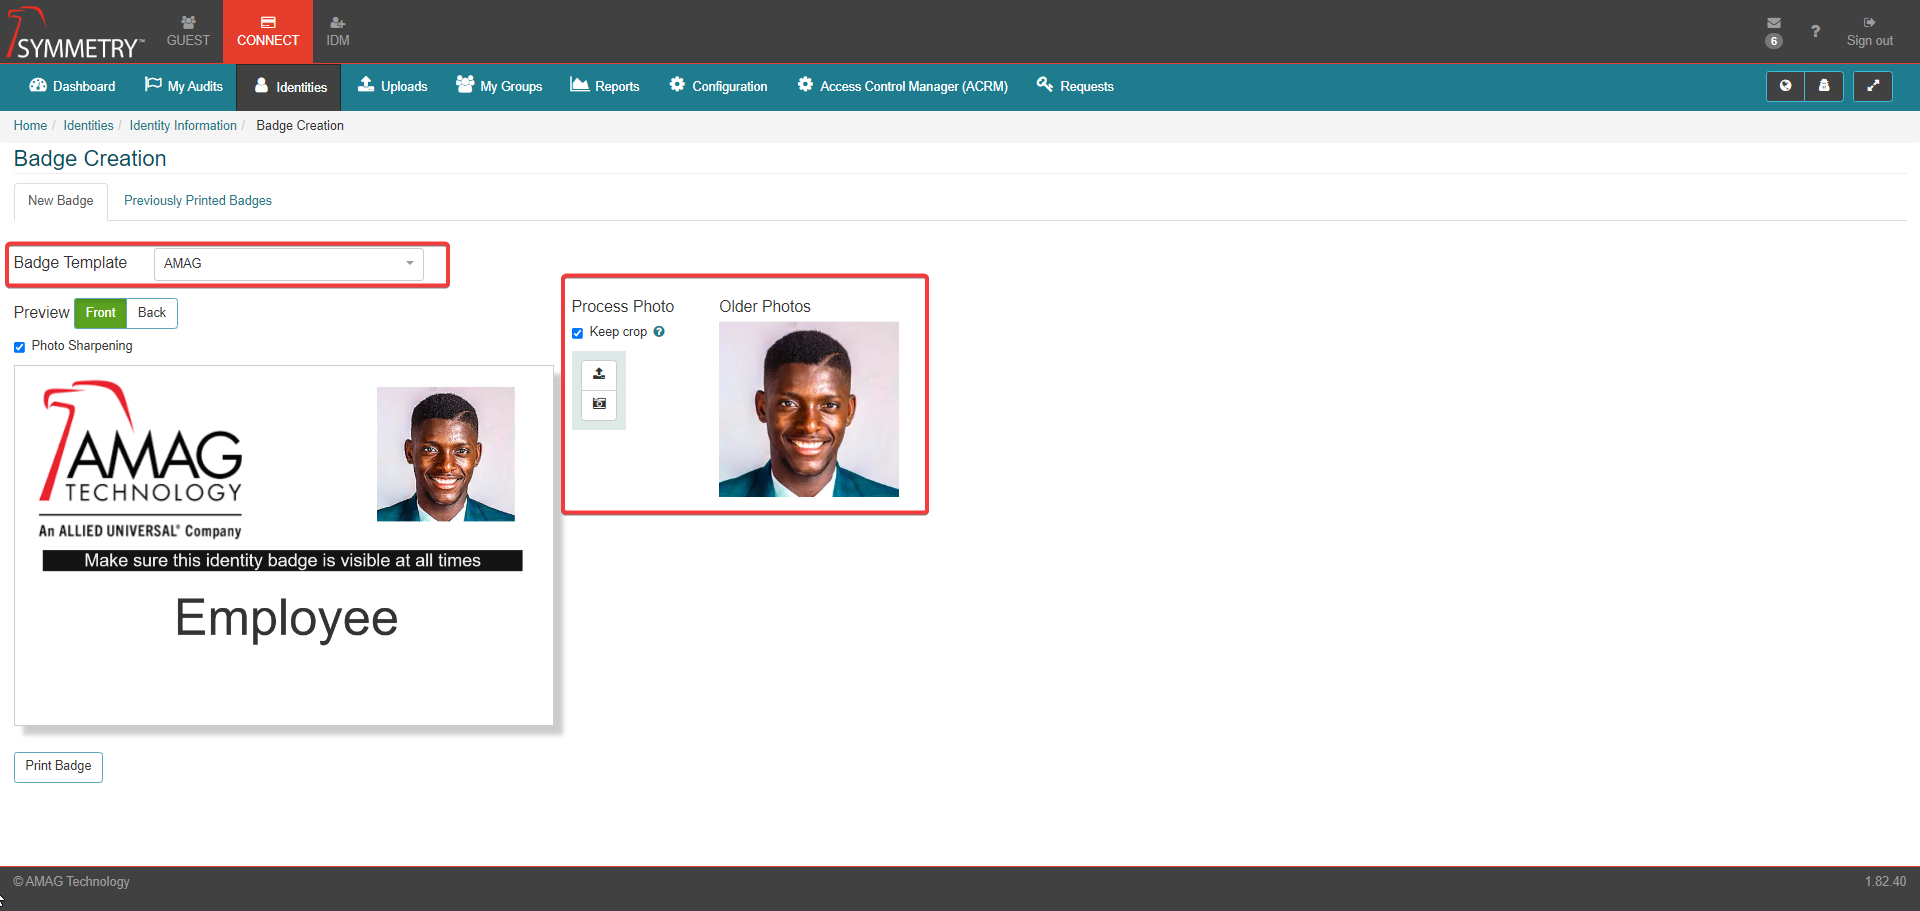Open the Requests navigation item
Image resolution: width=1920 pixels, height=911 pixels.
(1075, 86)
